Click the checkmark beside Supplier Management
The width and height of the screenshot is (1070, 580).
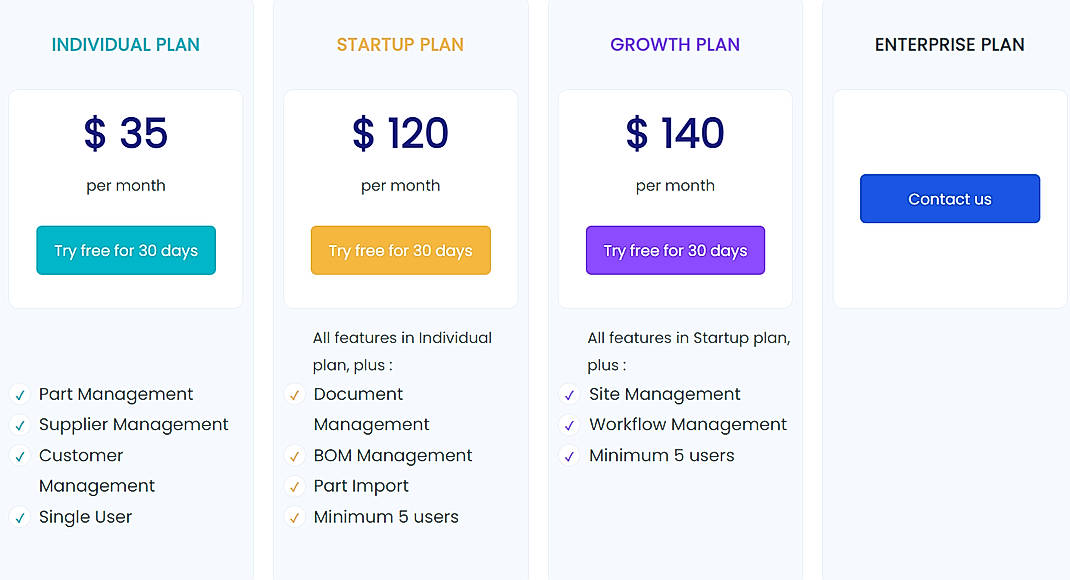point(19,425)
